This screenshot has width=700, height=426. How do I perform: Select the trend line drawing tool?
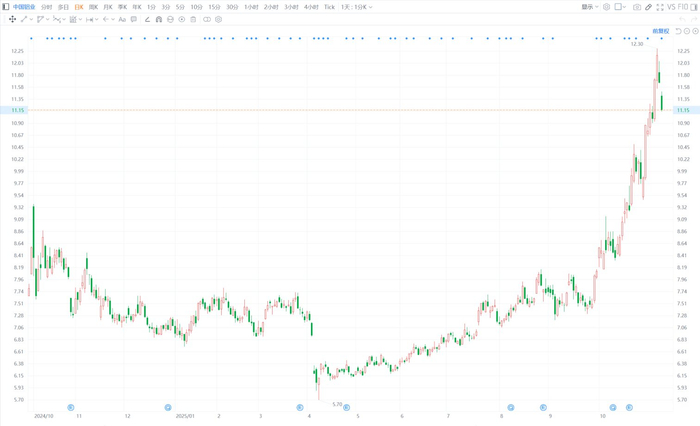(24, 19)
